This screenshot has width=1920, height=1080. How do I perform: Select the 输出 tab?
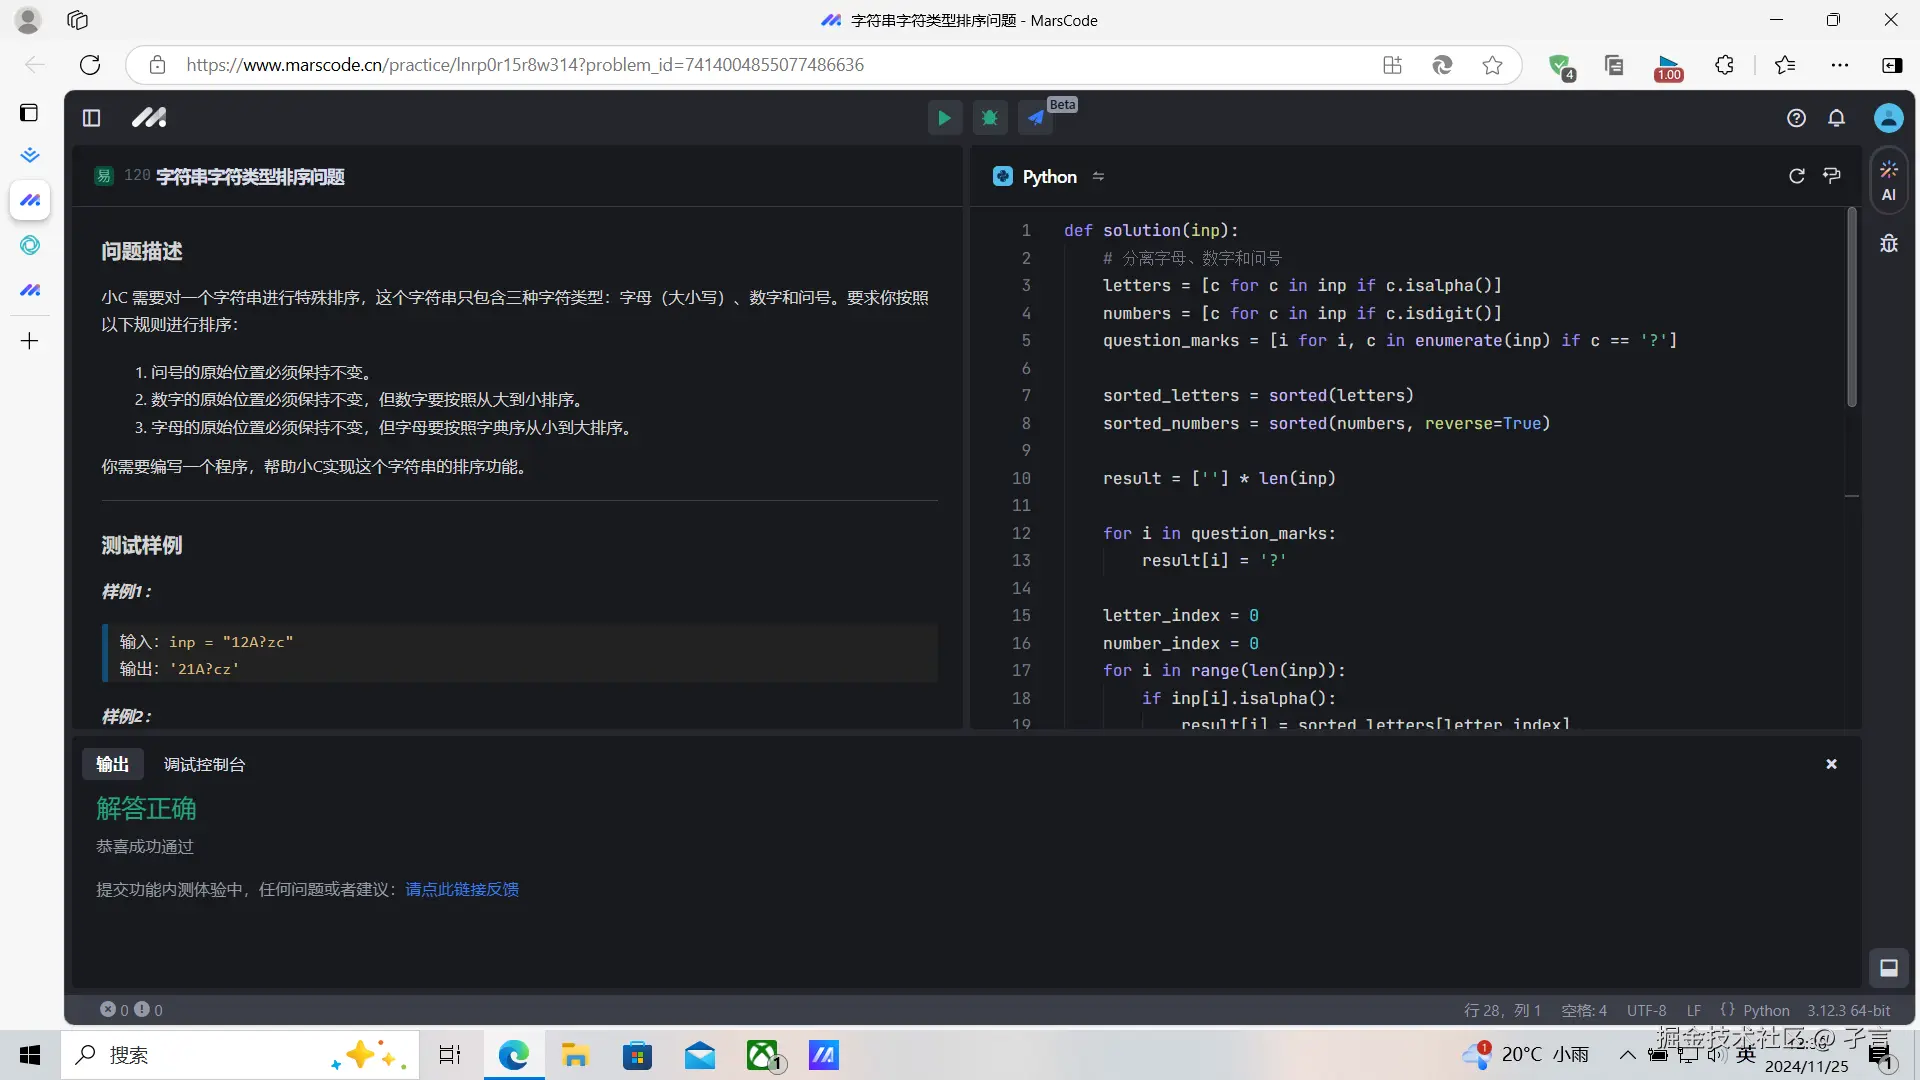pyautogui.click(x=112, y=764)
